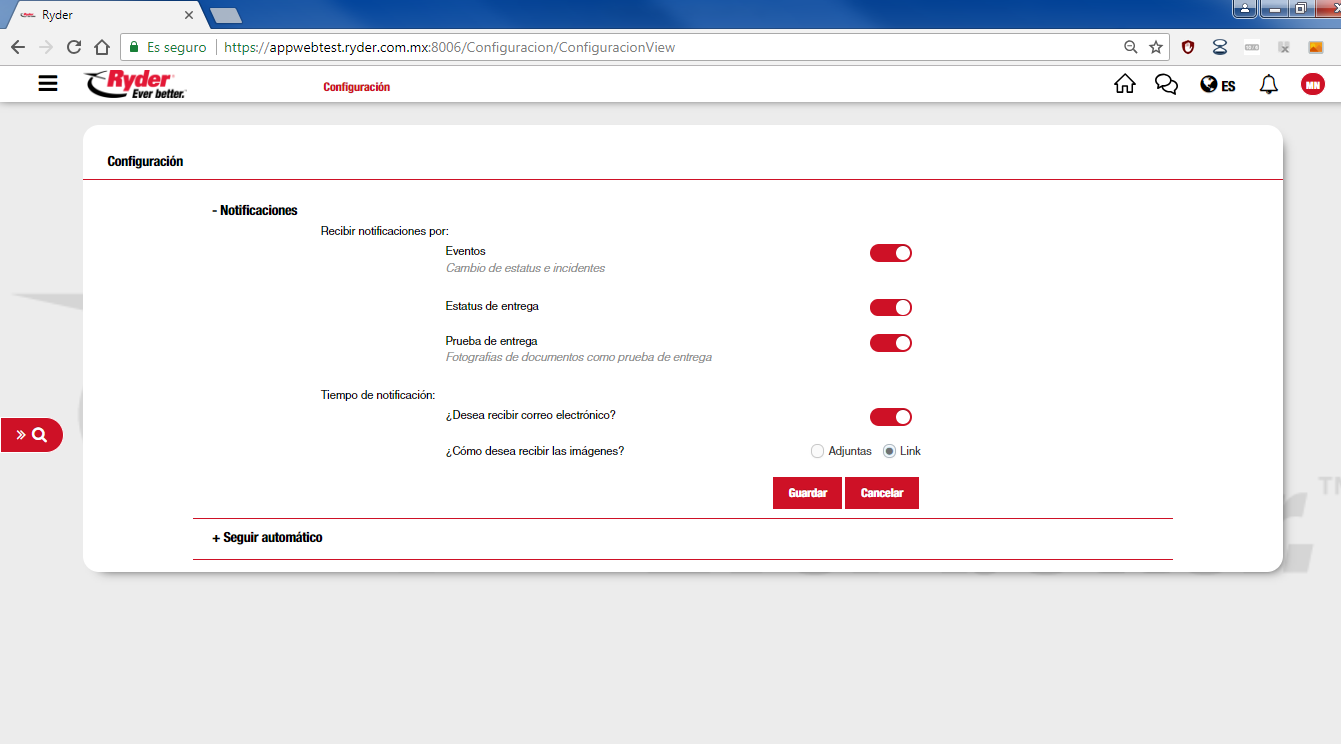Screen dimensions: 1341x744
Task: Change language via globe ES icon
Action: click(1217, 85)
